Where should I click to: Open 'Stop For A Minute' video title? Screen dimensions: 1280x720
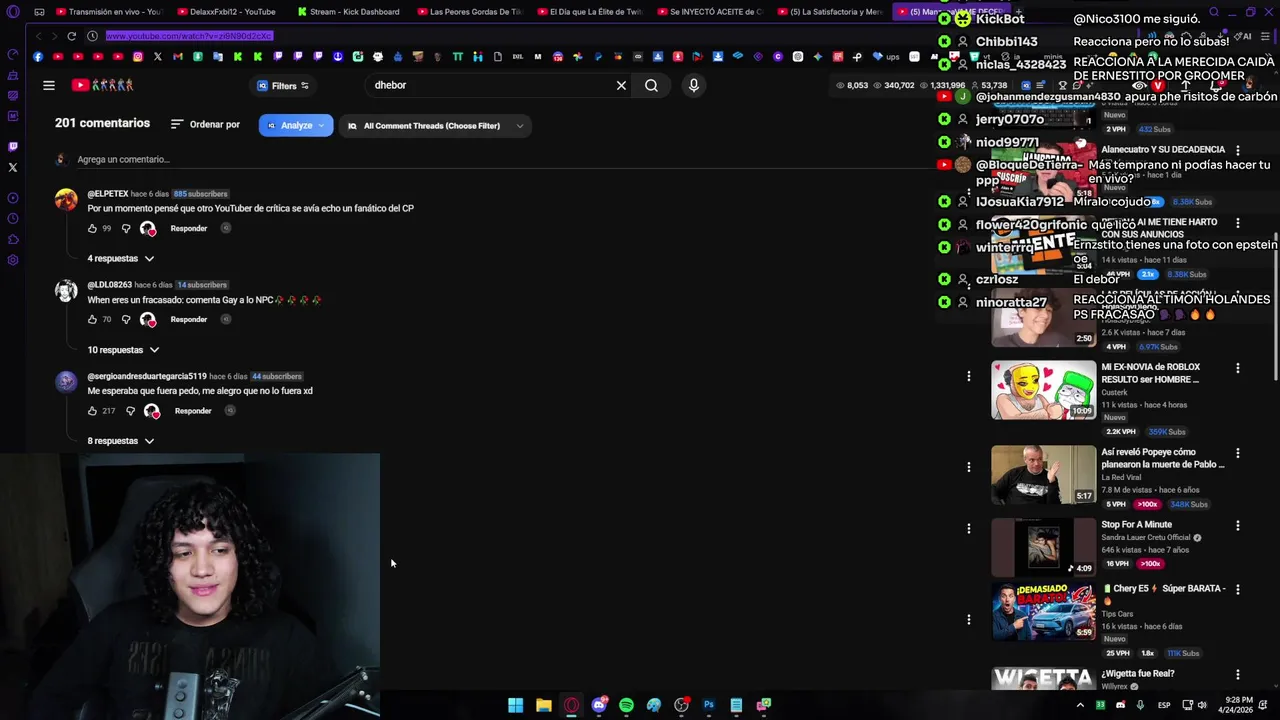[1136, 525]
